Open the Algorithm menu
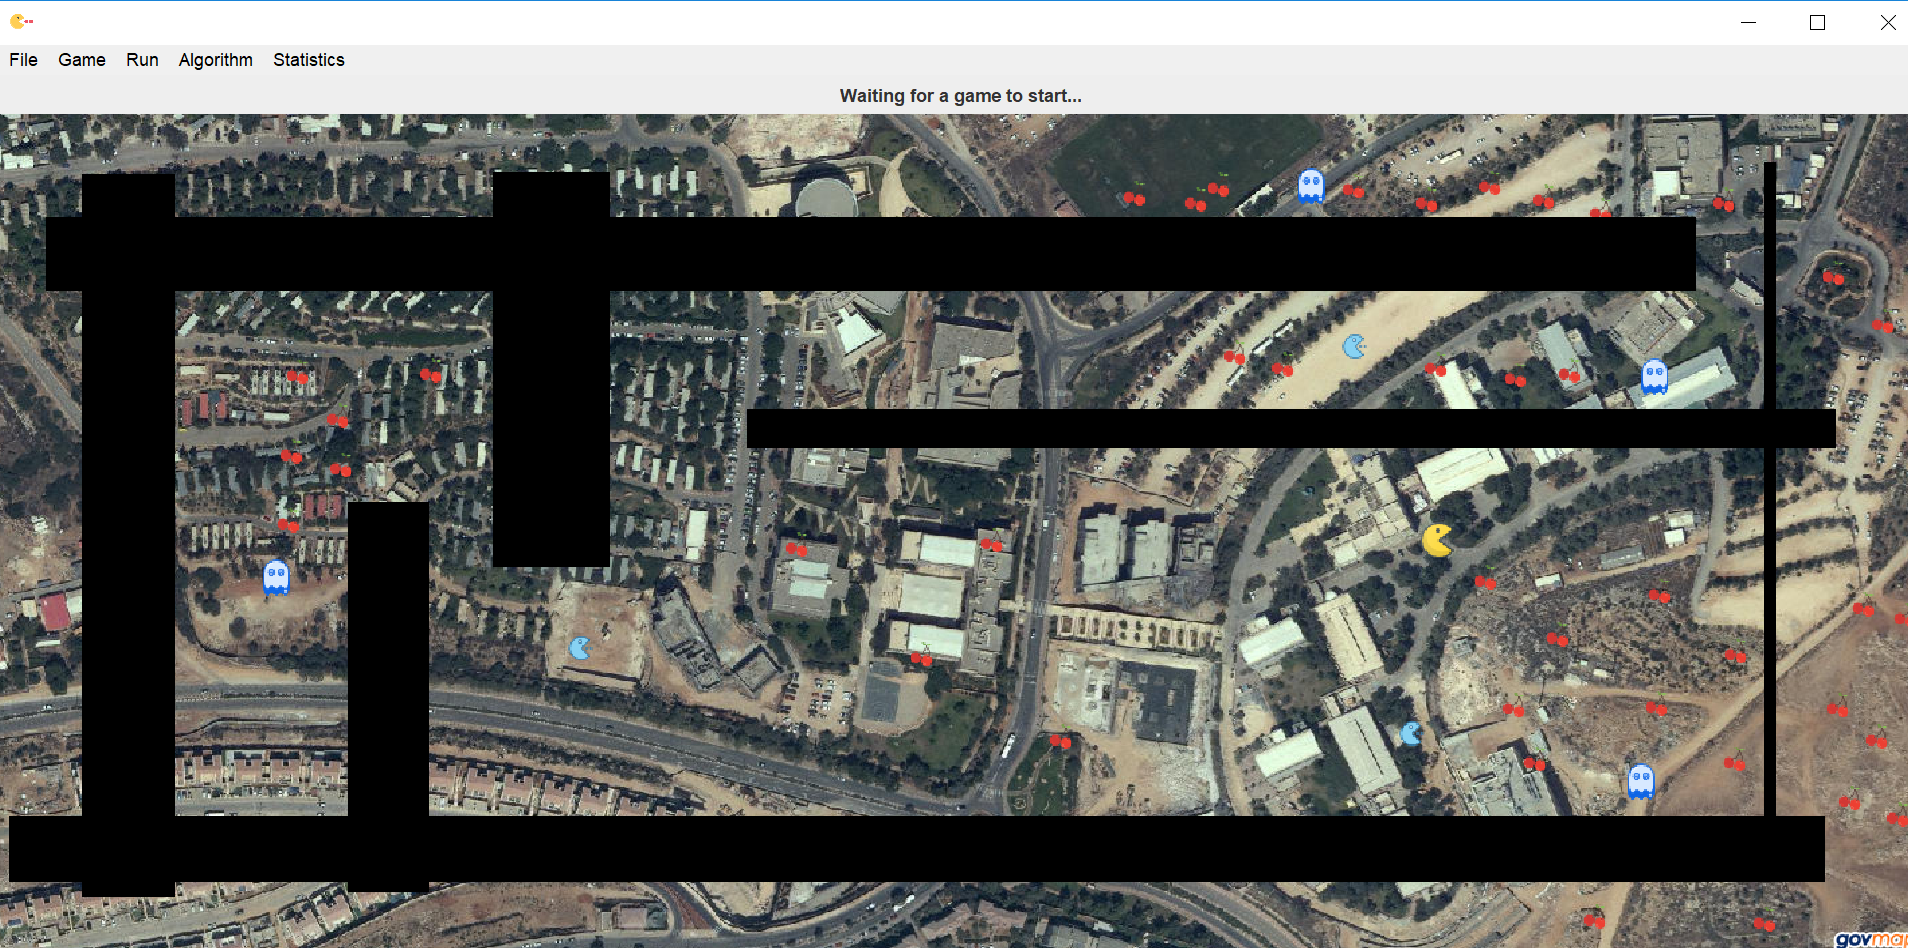The width and height of the screenshot is (1908, 948). 215,60
